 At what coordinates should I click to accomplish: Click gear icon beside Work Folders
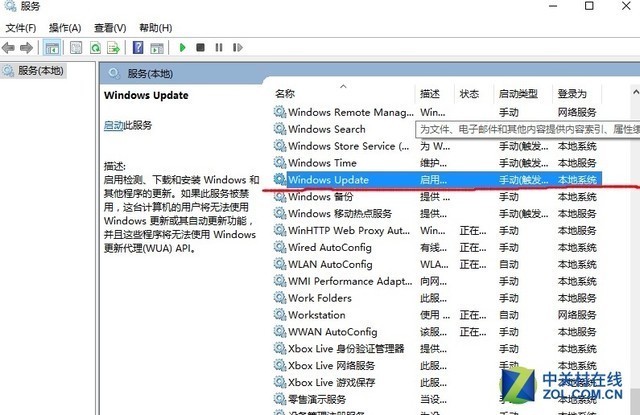[x=280, y=298]
